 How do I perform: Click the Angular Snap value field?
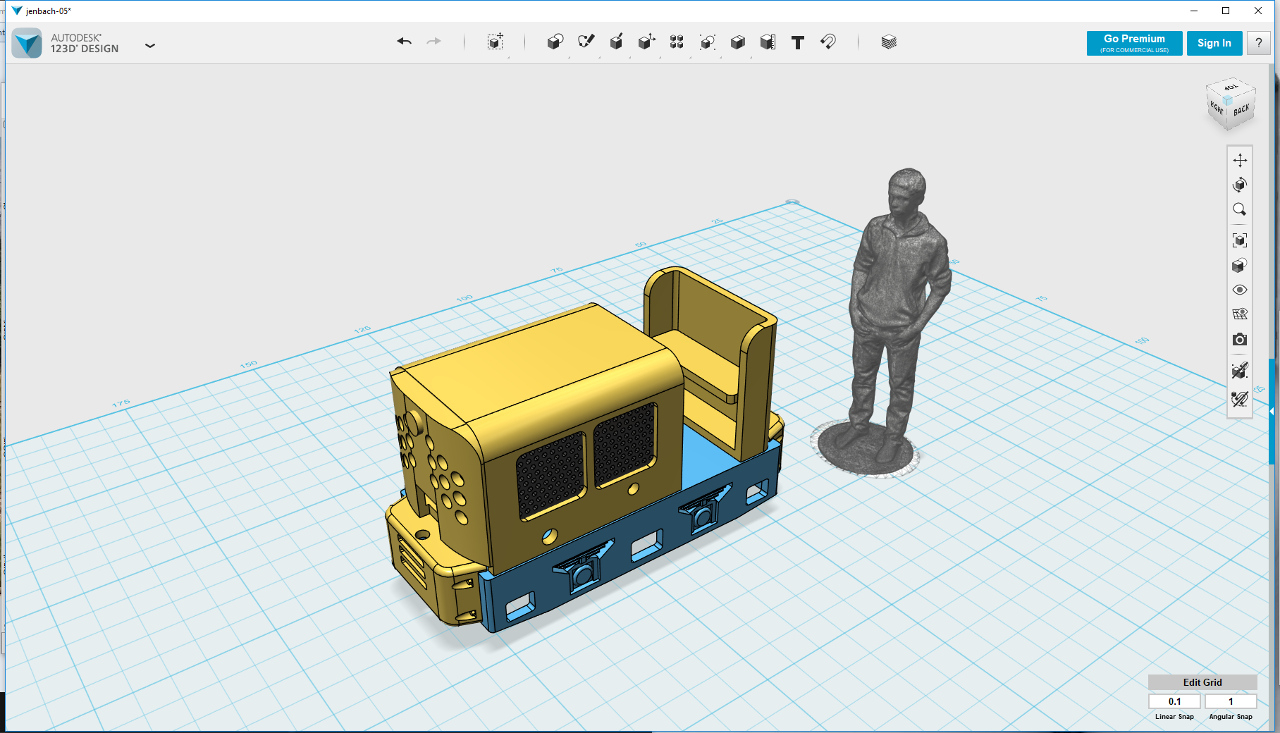click(1231, 702)
